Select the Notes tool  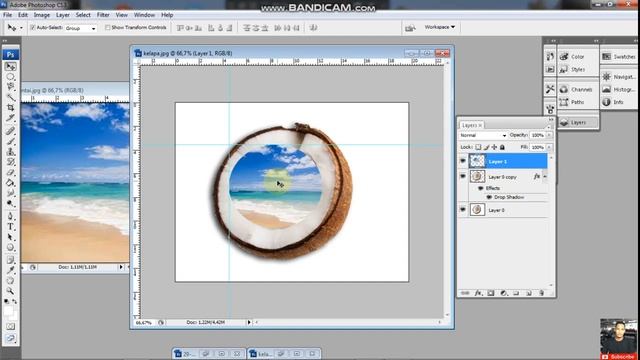tap(11, 260)
